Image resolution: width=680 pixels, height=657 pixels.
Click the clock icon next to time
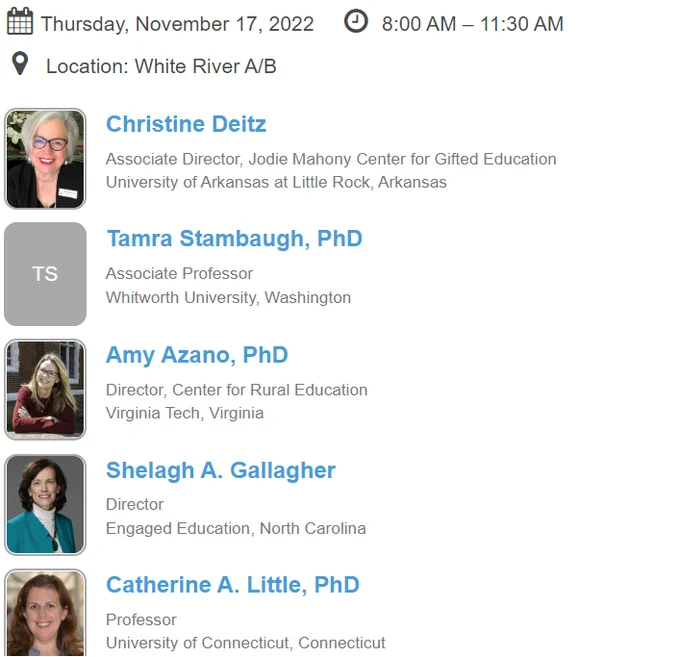pos(356,21)
